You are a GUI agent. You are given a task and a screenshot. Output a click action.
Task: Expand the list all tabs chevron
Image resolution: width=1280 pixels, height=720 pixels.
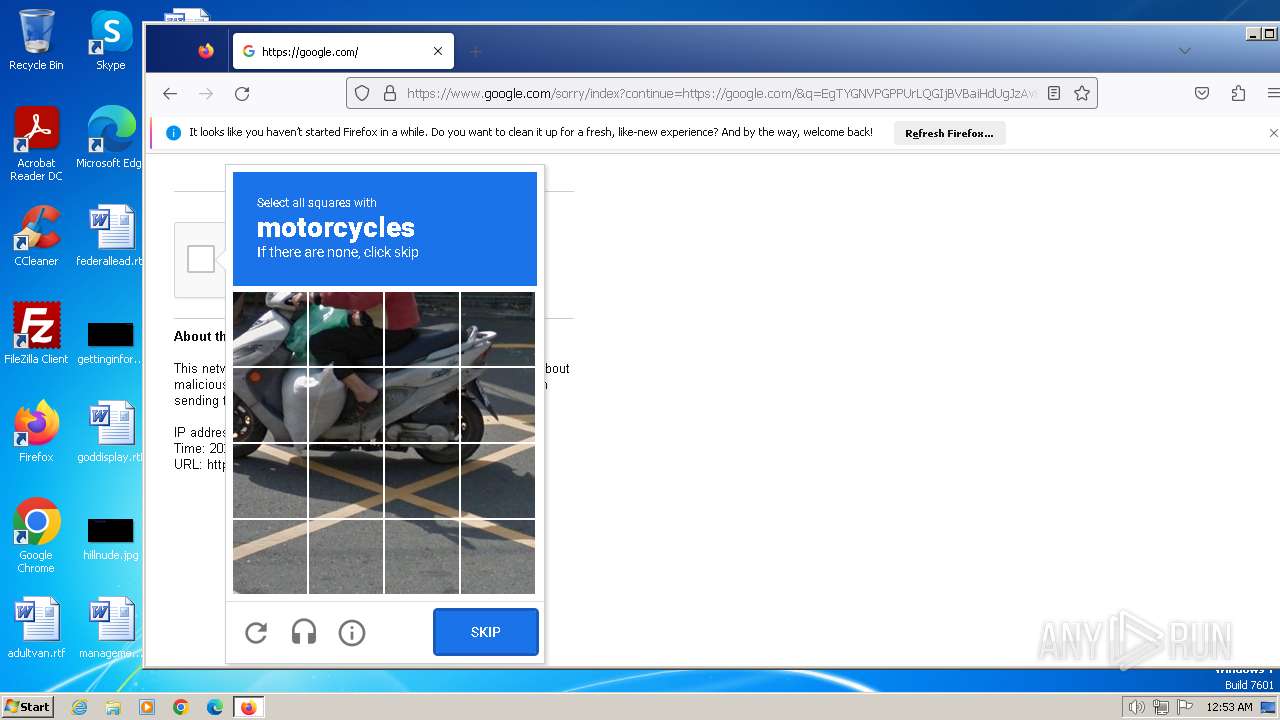click(x=1185, y=51)
